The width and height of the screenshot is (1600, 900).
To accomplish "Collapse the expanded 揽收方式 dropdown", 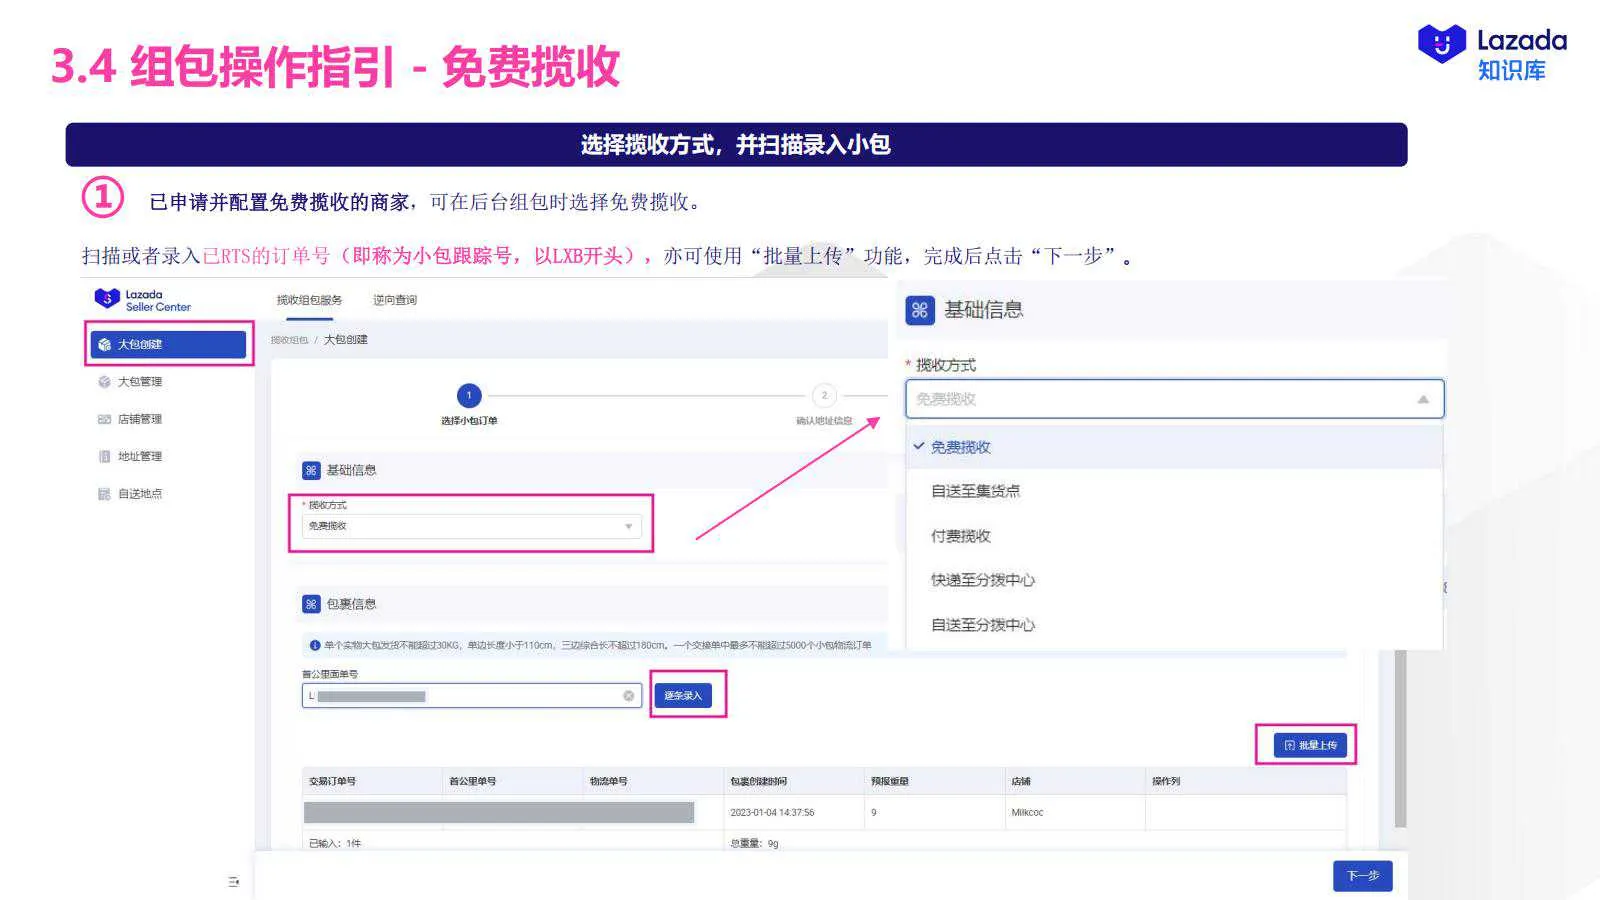I will coord(1424,398).
